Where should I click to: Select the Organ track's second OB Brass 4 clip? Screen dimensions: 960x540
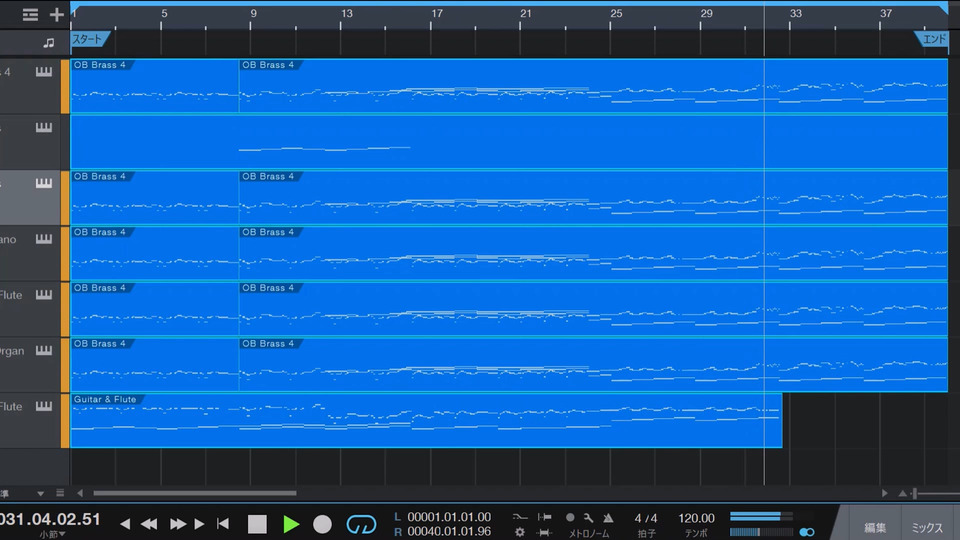pos(593,364)
